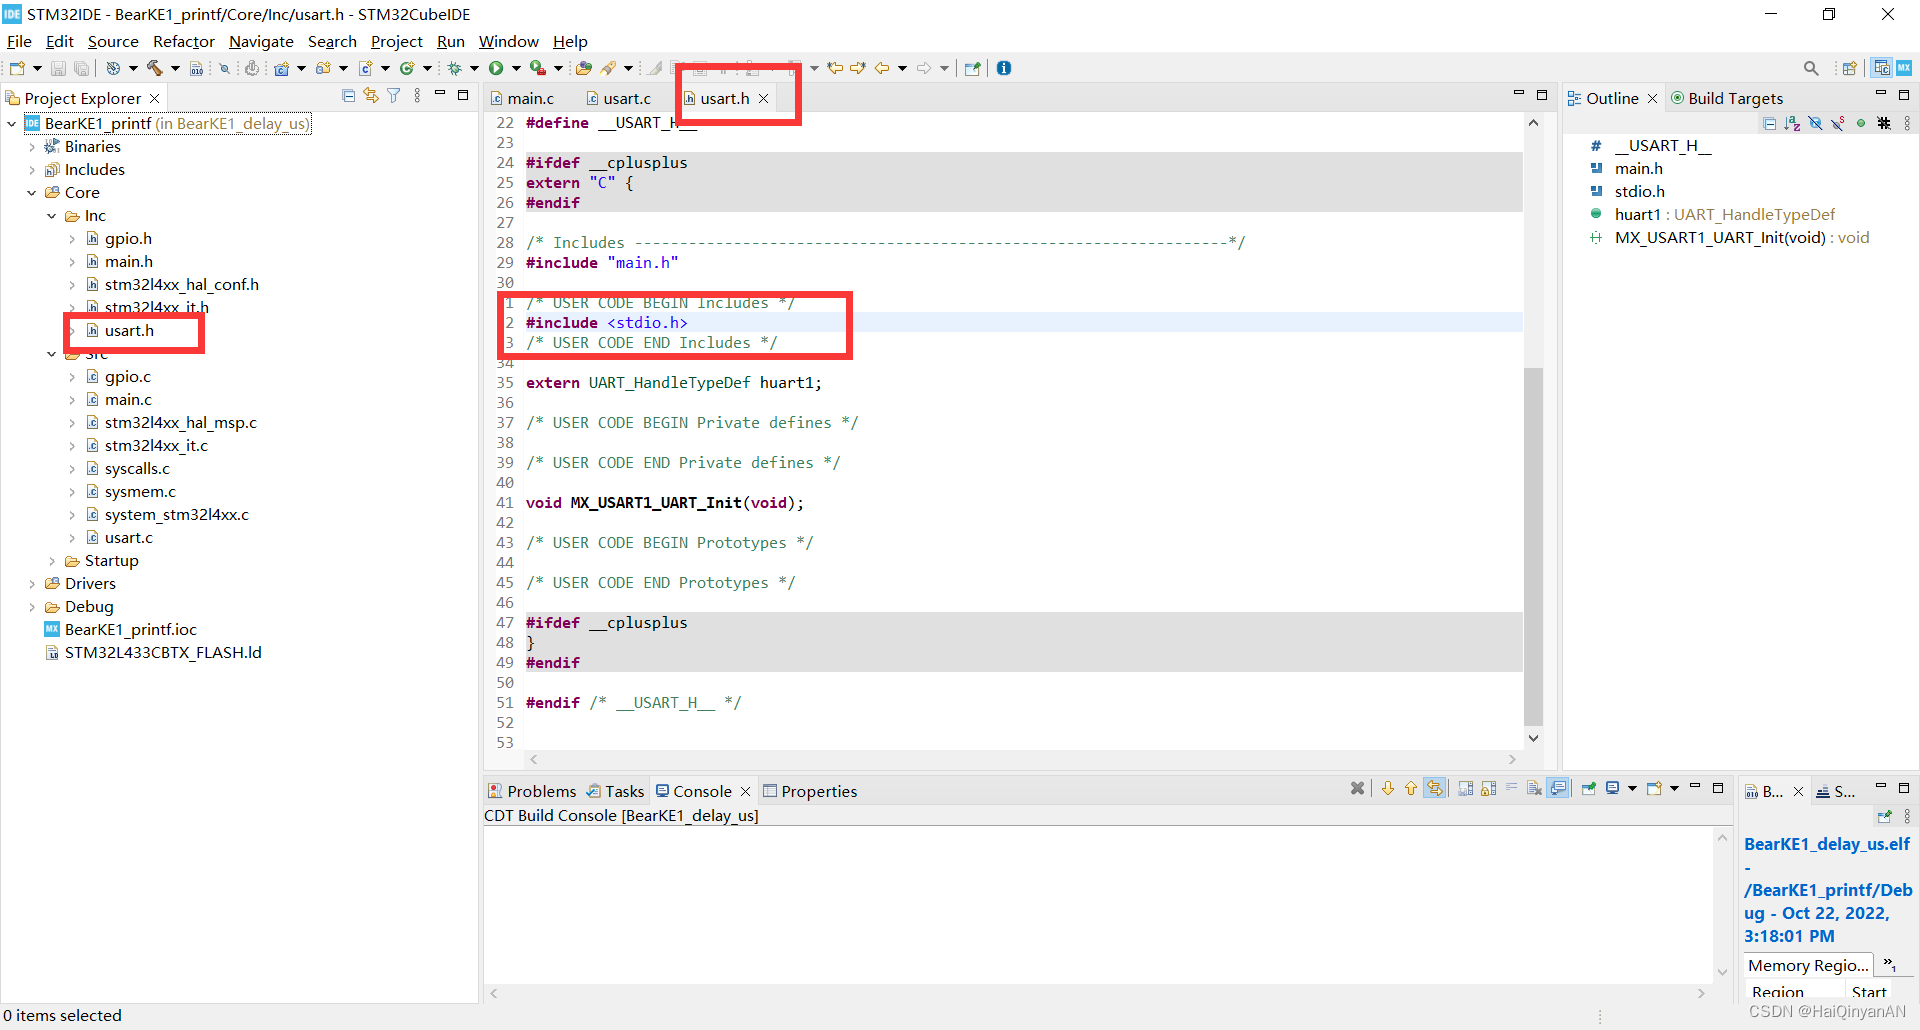1920x1030 pixels.
Task: Click the editor scroll down arrow
Action: [x=1533, y=738]
